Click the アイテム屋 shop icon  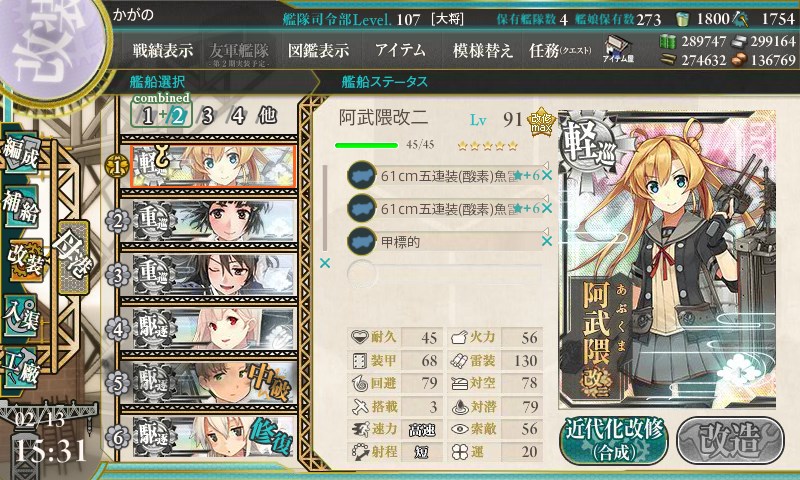tap(618, 49)
